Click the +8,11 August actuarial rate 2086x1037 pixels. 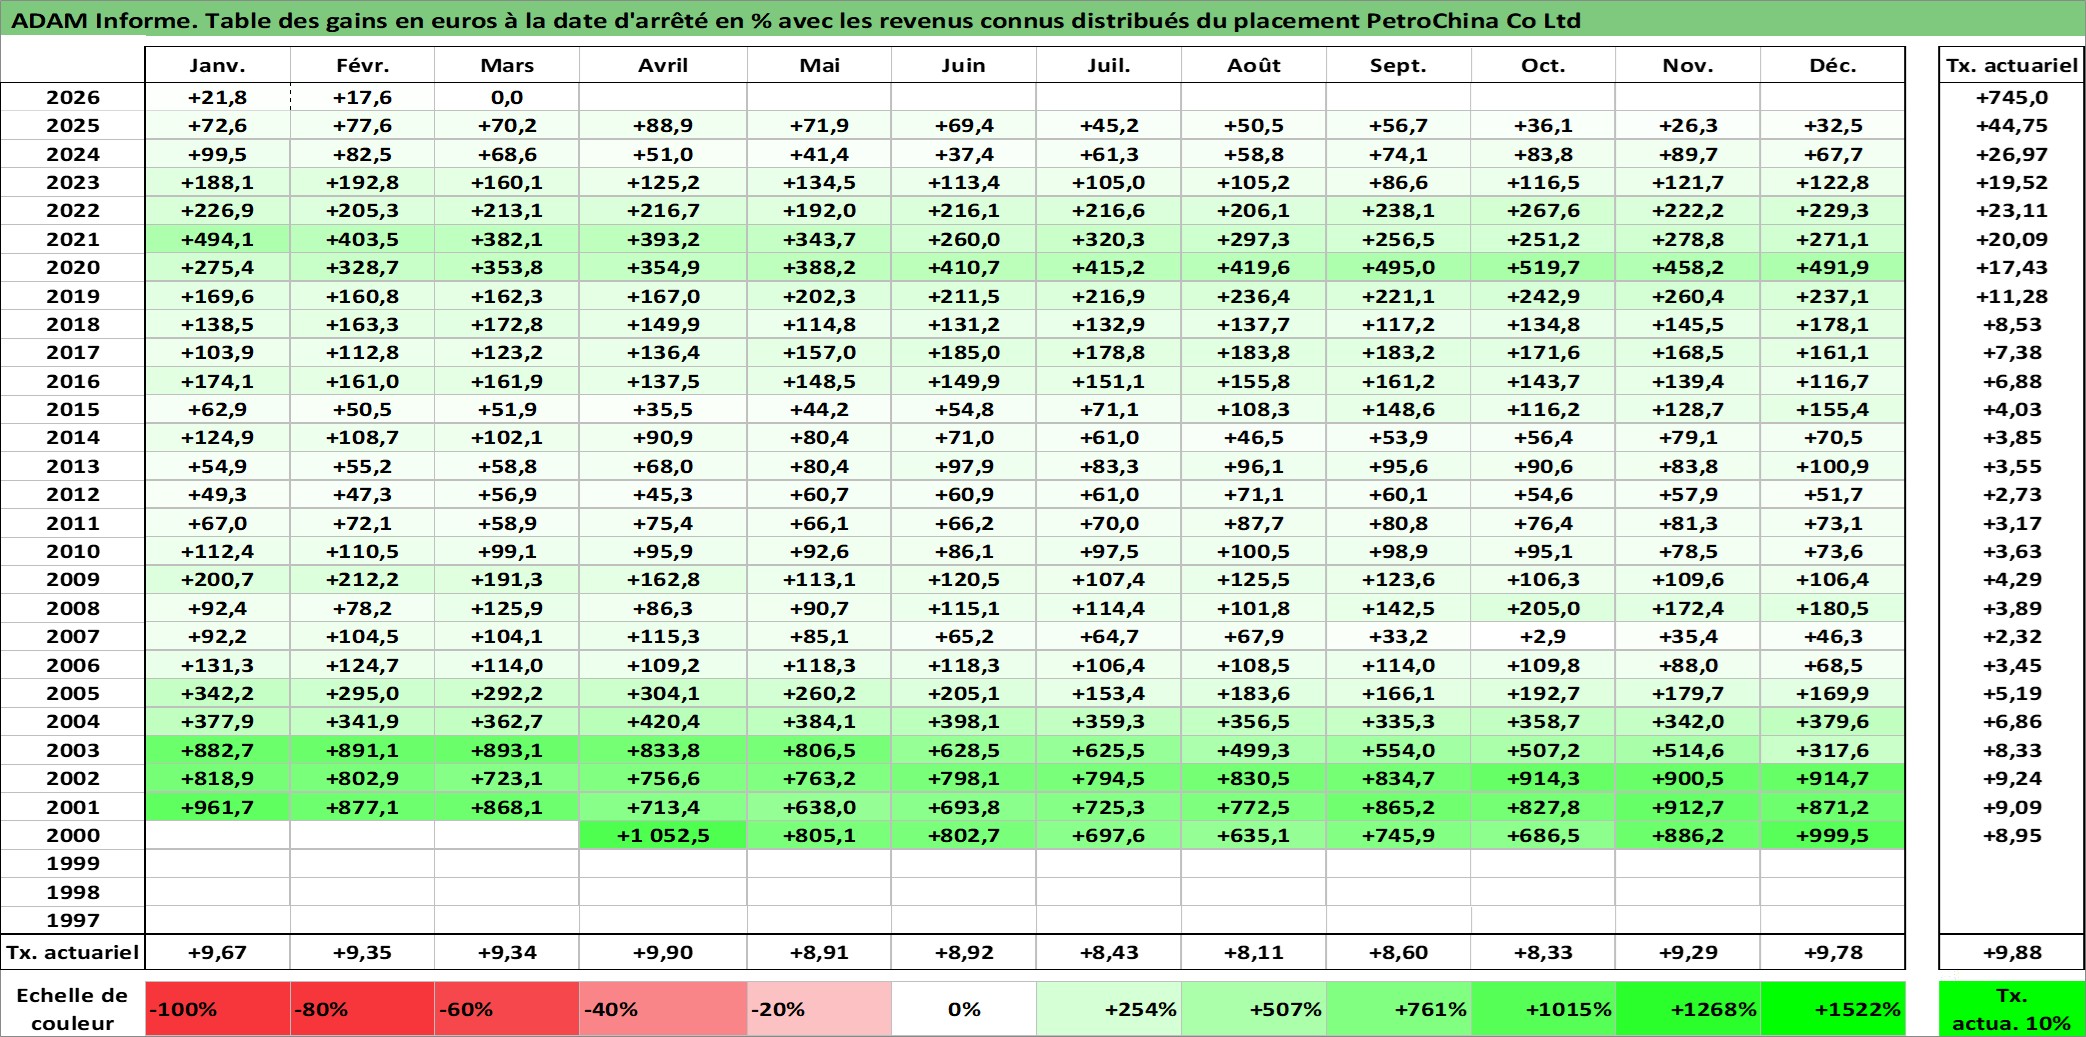point(1254,952)
